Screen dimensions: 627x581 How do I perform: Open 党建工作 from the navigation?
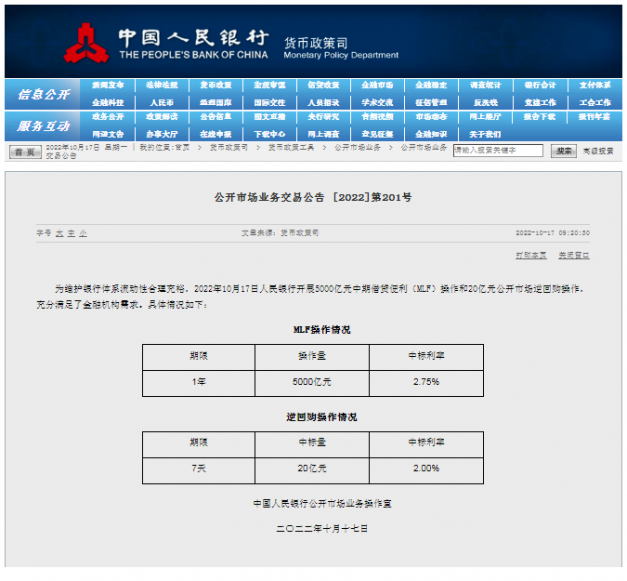(540, 103)
